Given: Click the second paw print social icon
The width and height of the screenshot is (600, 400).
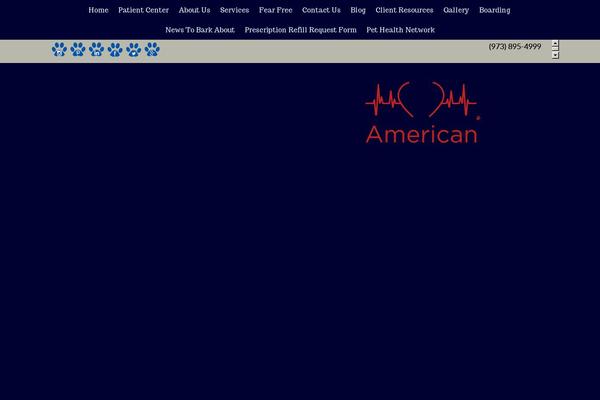Looking at the screenshot, I should (x=78, y=49).
